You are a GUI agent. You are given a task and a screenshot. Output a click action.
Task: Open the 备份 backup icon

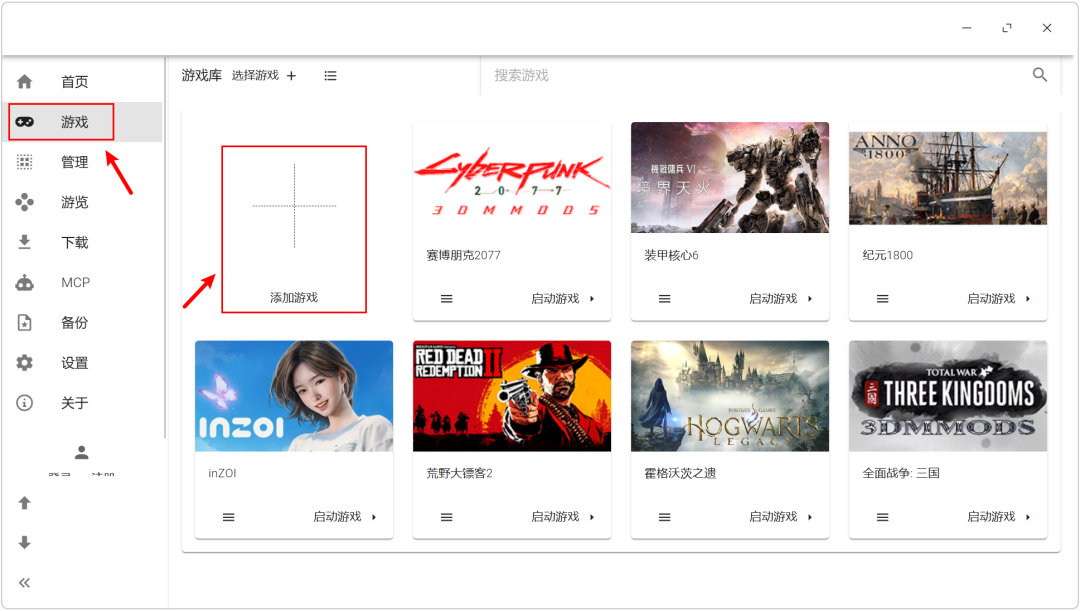click(25, 322)
